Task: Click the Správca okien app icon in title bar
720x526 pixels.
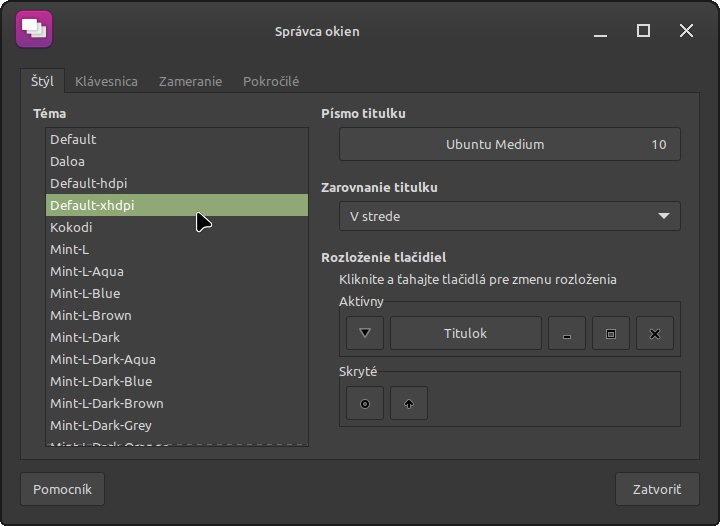Action: (34, 30)
